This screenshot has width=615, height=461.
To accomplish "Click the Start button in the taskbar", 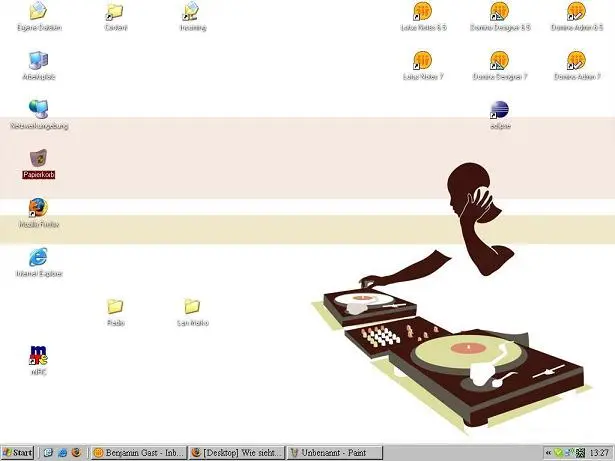I will pos(18,453).
